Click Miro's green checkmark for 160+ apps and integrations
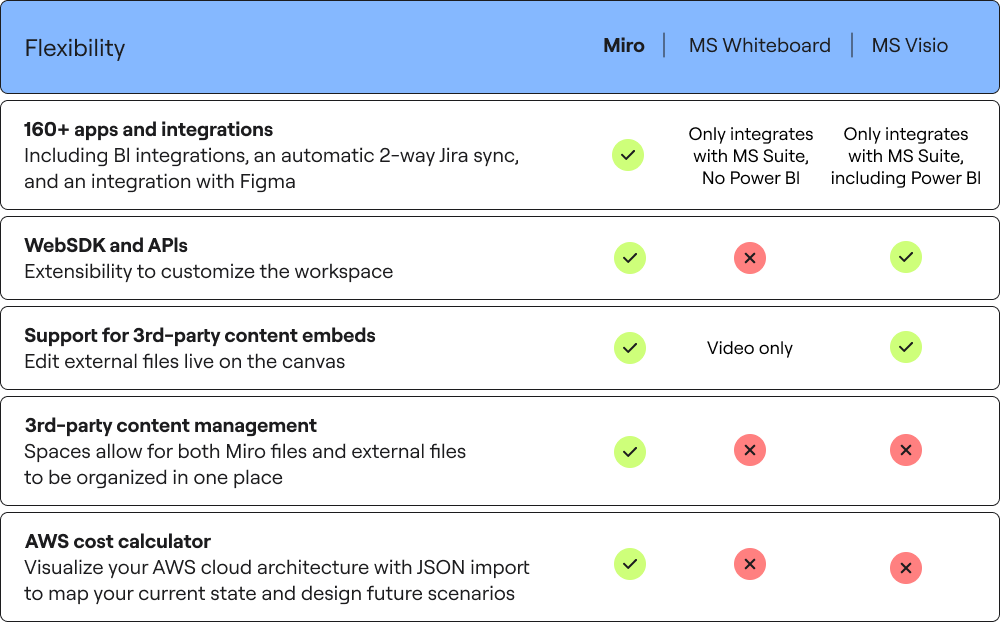The width and height of the screenshot is (1000, 622). [x=628, y=155]
